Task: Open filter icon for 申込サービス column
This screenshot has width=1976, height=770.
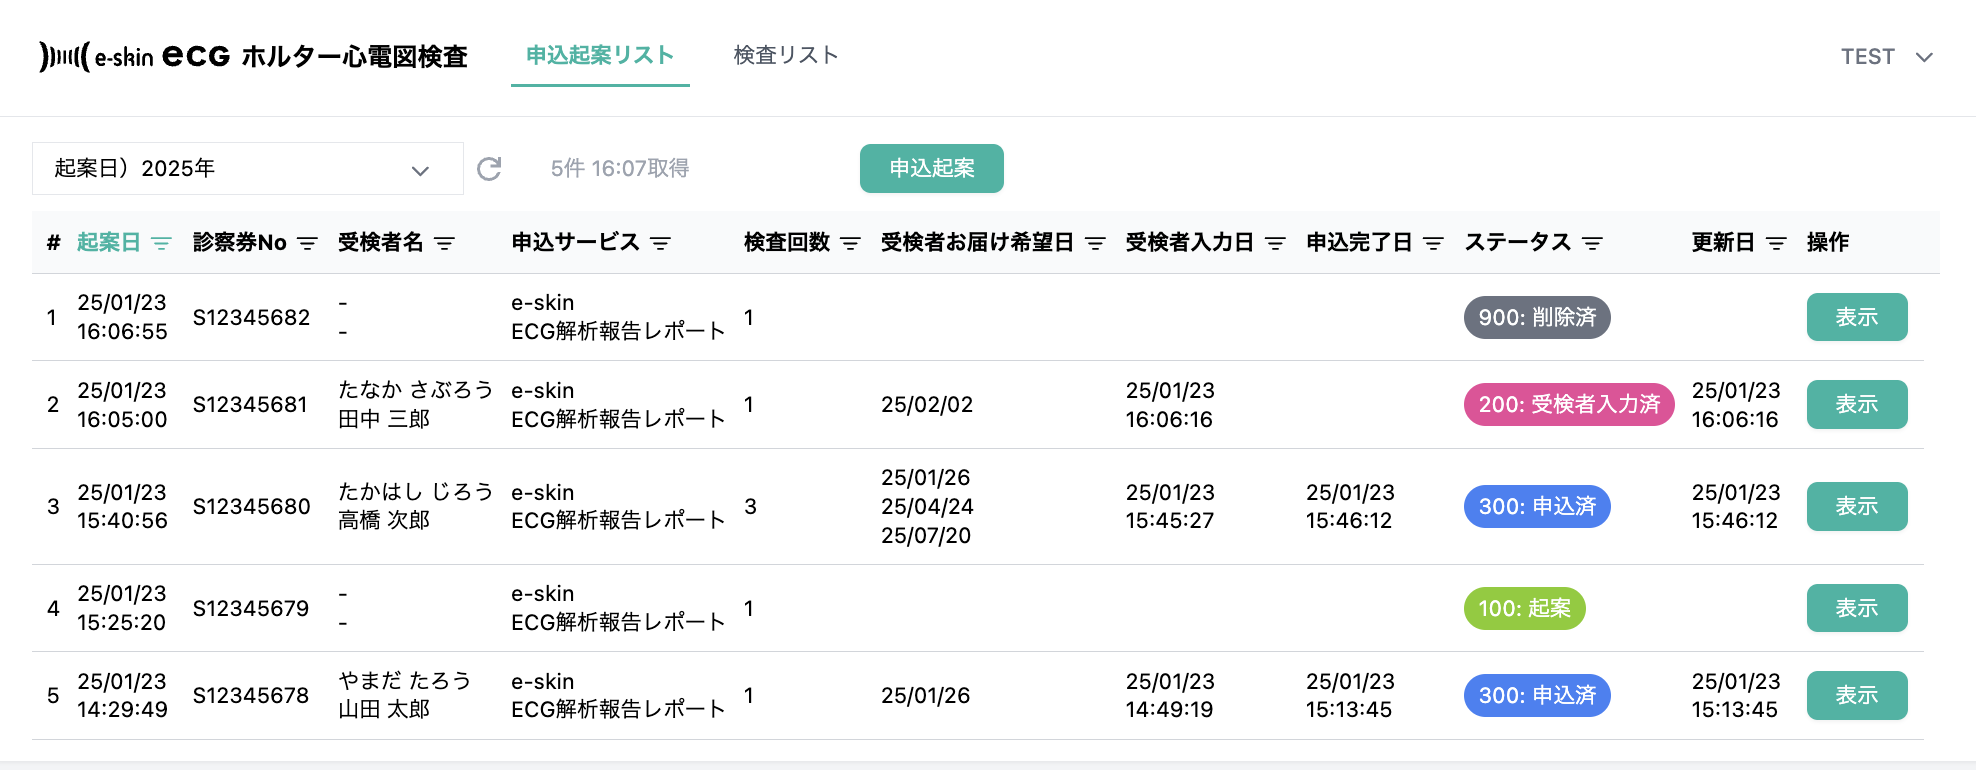Action: tap(660, 243)
